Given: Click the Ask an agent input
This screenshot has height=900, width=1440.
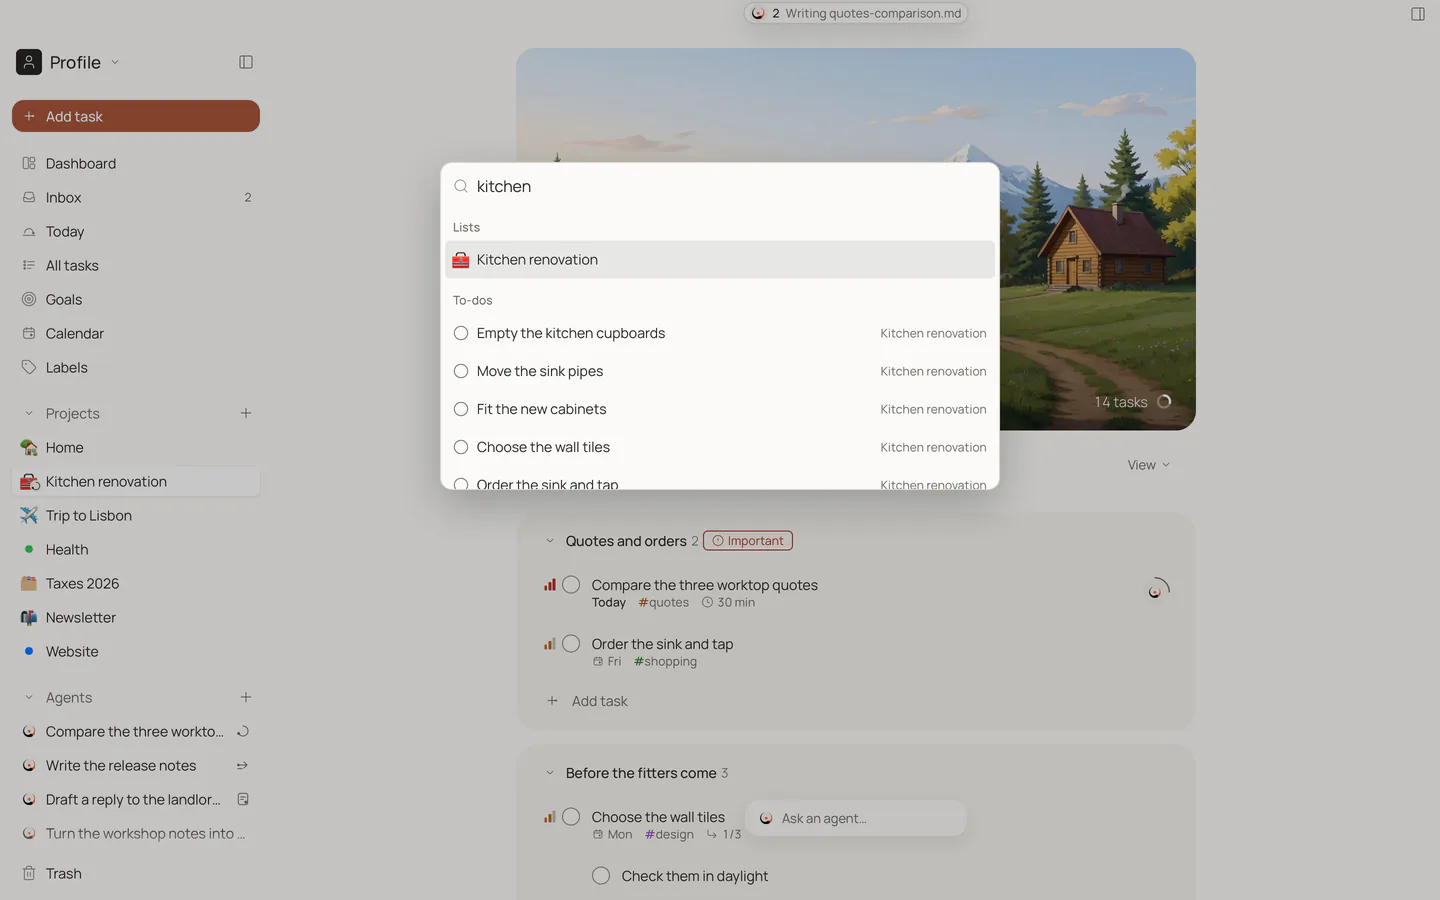Looking at the screenshot, I should [856, 818].
